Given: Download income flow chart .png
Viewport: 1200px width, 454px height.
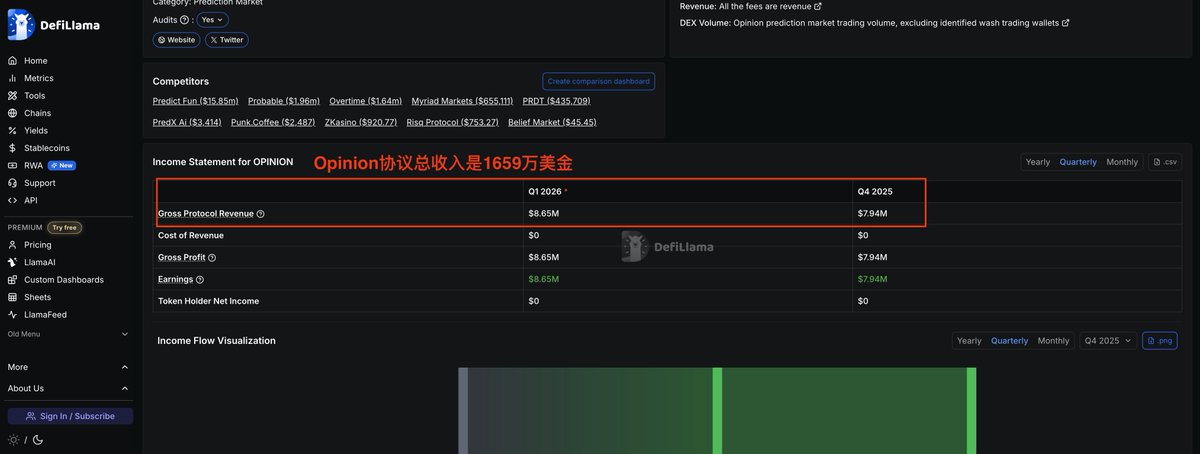Looking at the screenshot, I should coord(1160,341).
